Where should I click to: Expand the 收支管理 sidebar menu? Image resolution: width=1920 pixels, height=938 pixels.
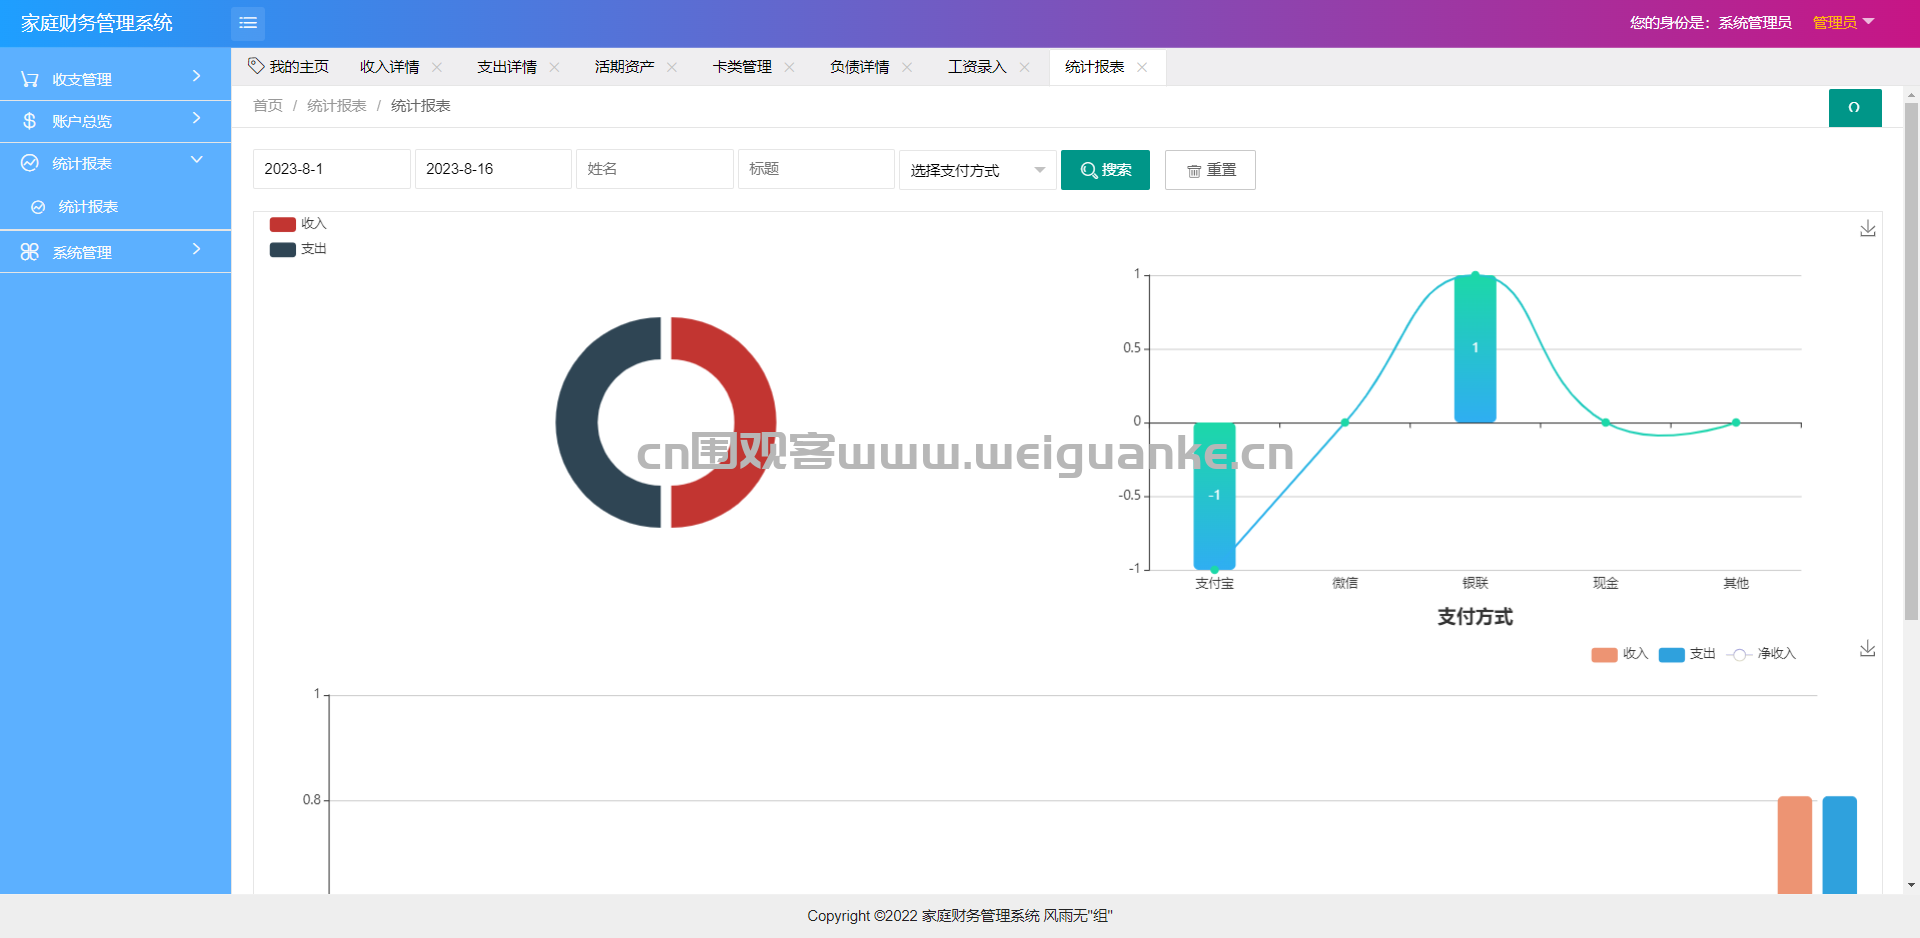point(115,79)
